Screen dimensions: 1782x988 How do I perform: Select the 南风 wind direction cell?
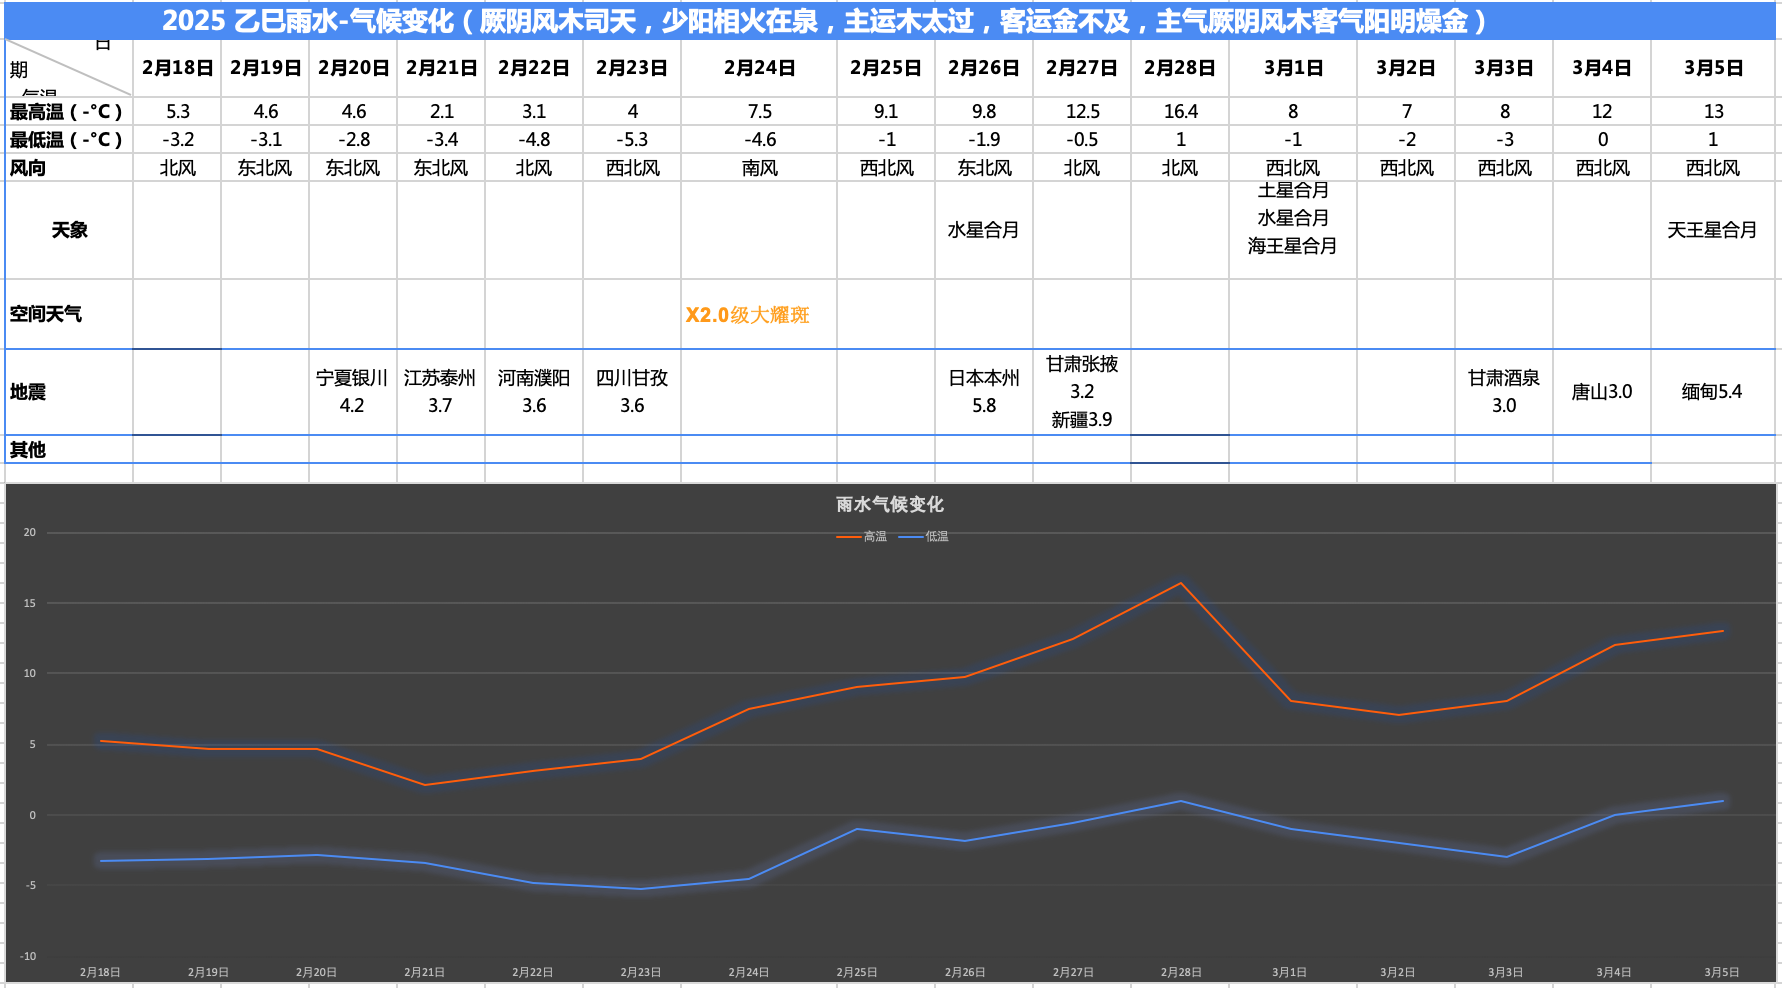click(x=759, y=167)
